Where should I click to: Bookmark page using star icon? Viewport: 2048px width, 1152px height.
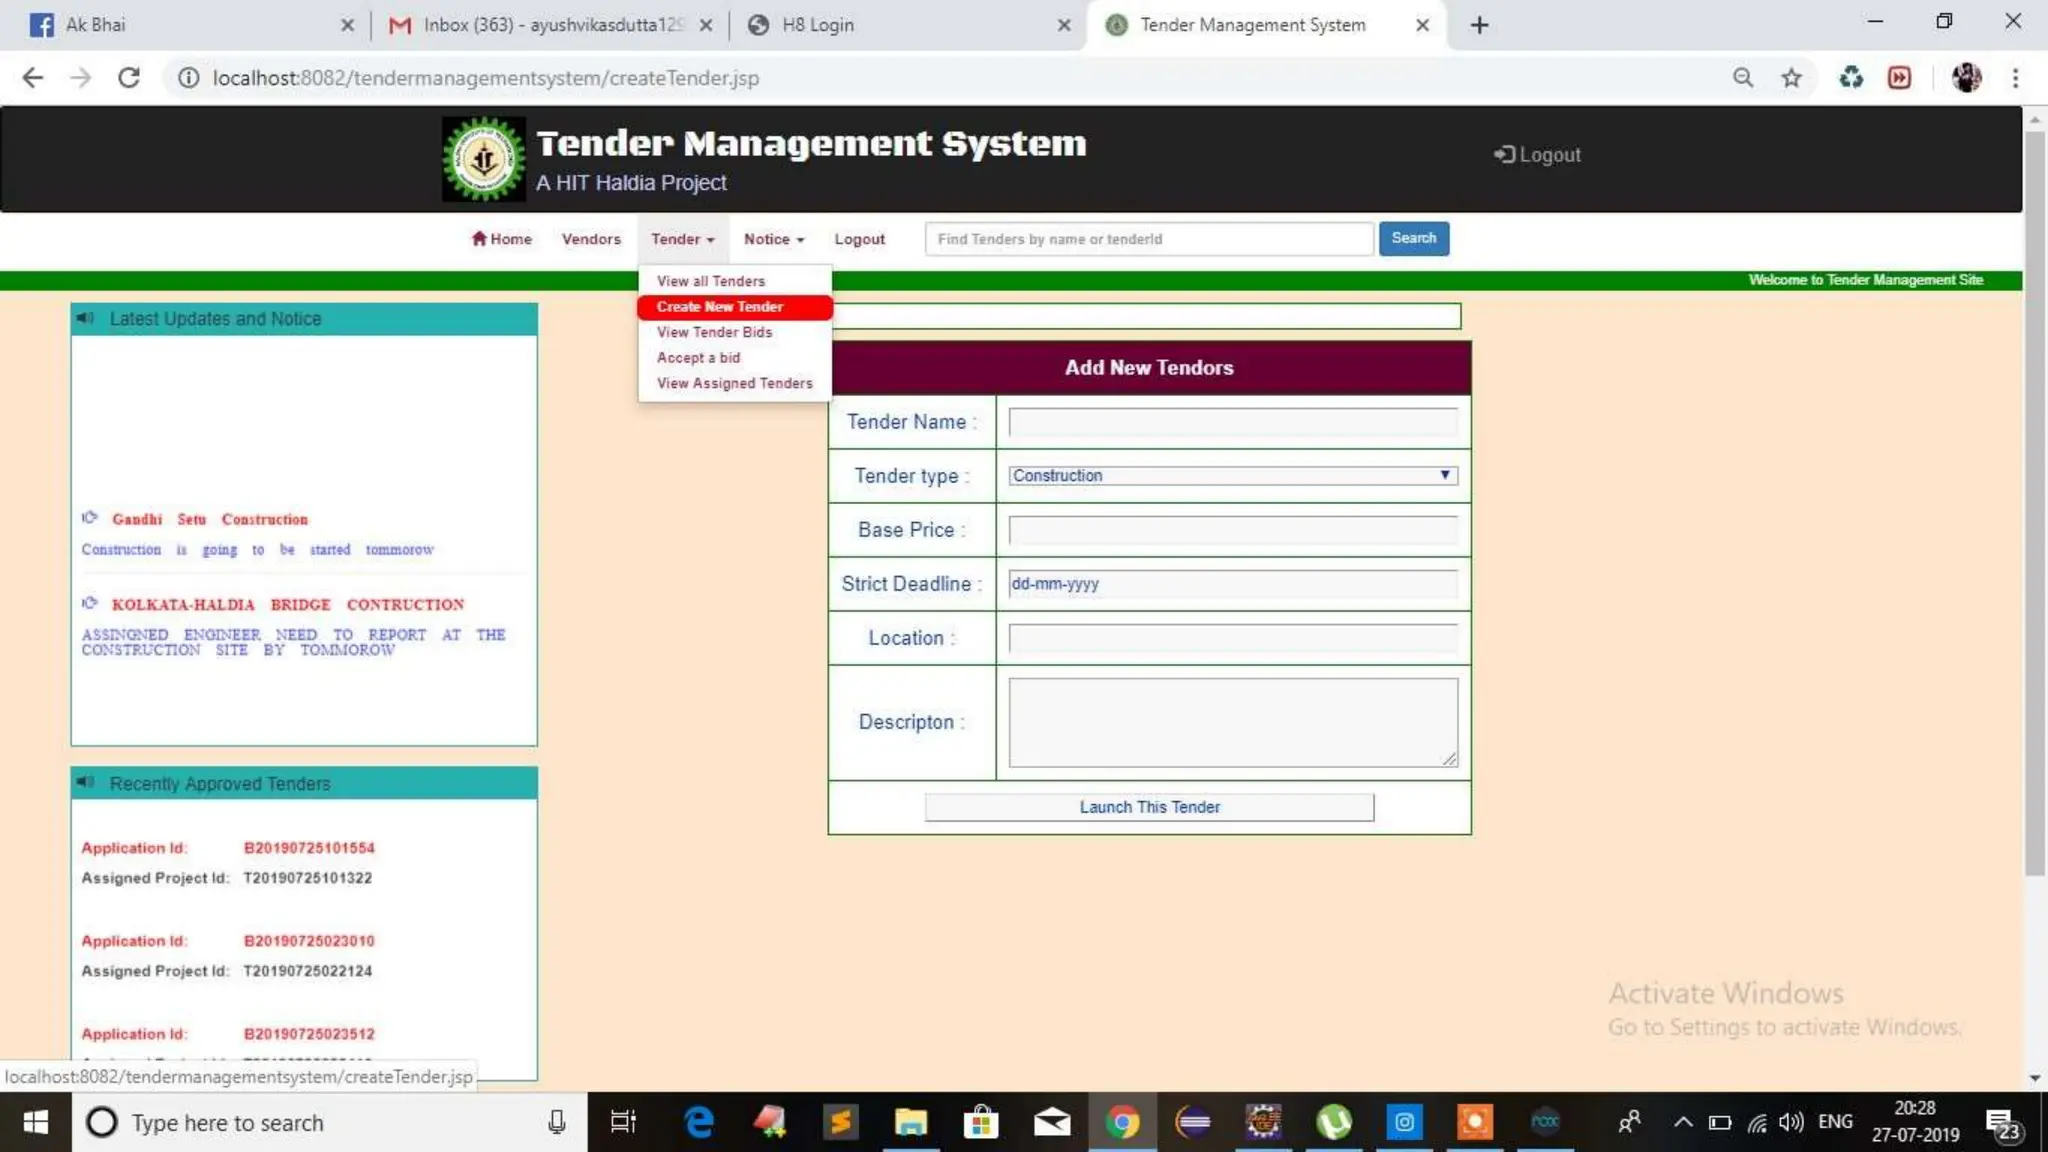1791,78
